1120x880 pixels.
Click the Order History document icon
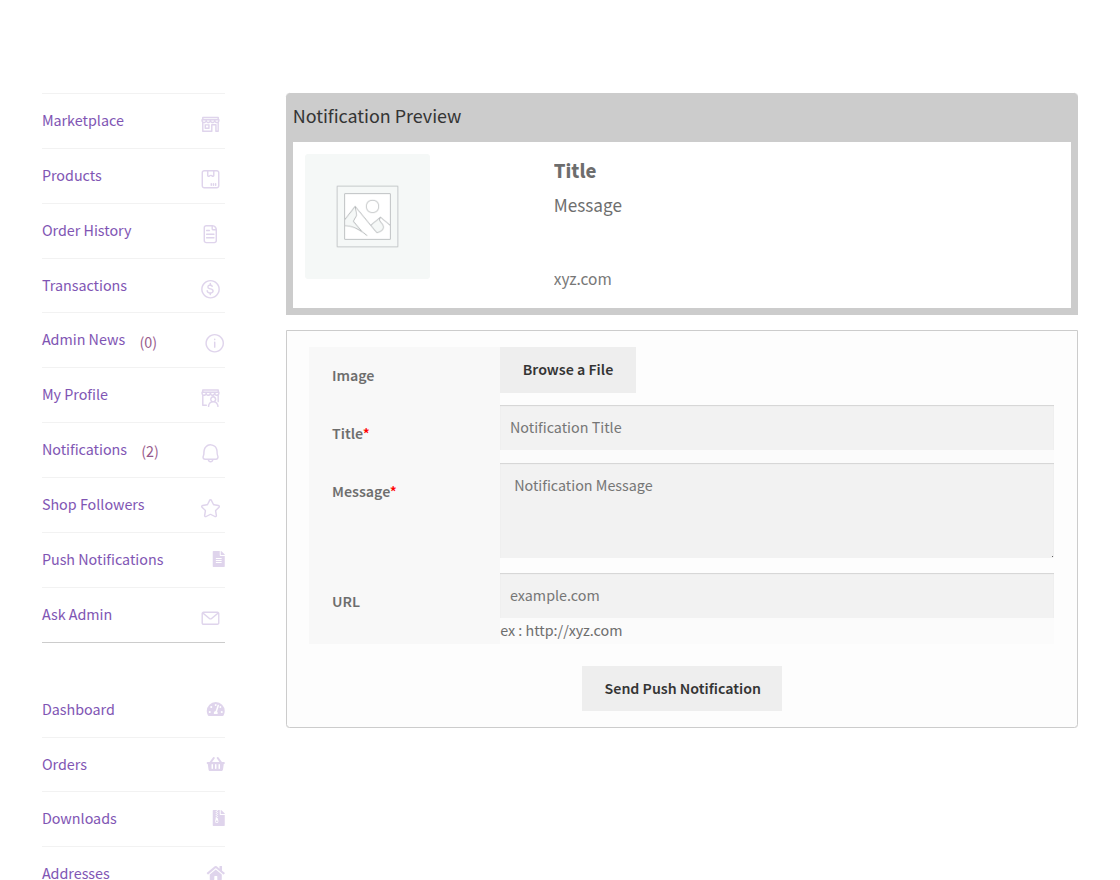(x=210, y=233)
